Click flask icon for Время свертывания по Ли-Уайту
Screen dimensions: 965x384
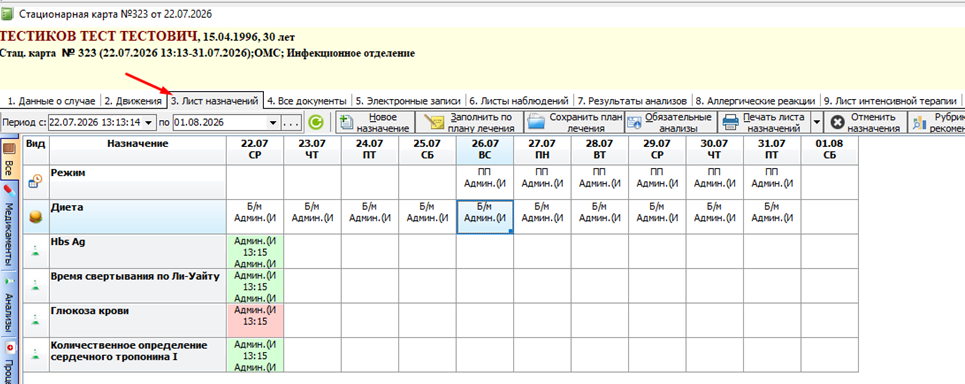(36, 285)
